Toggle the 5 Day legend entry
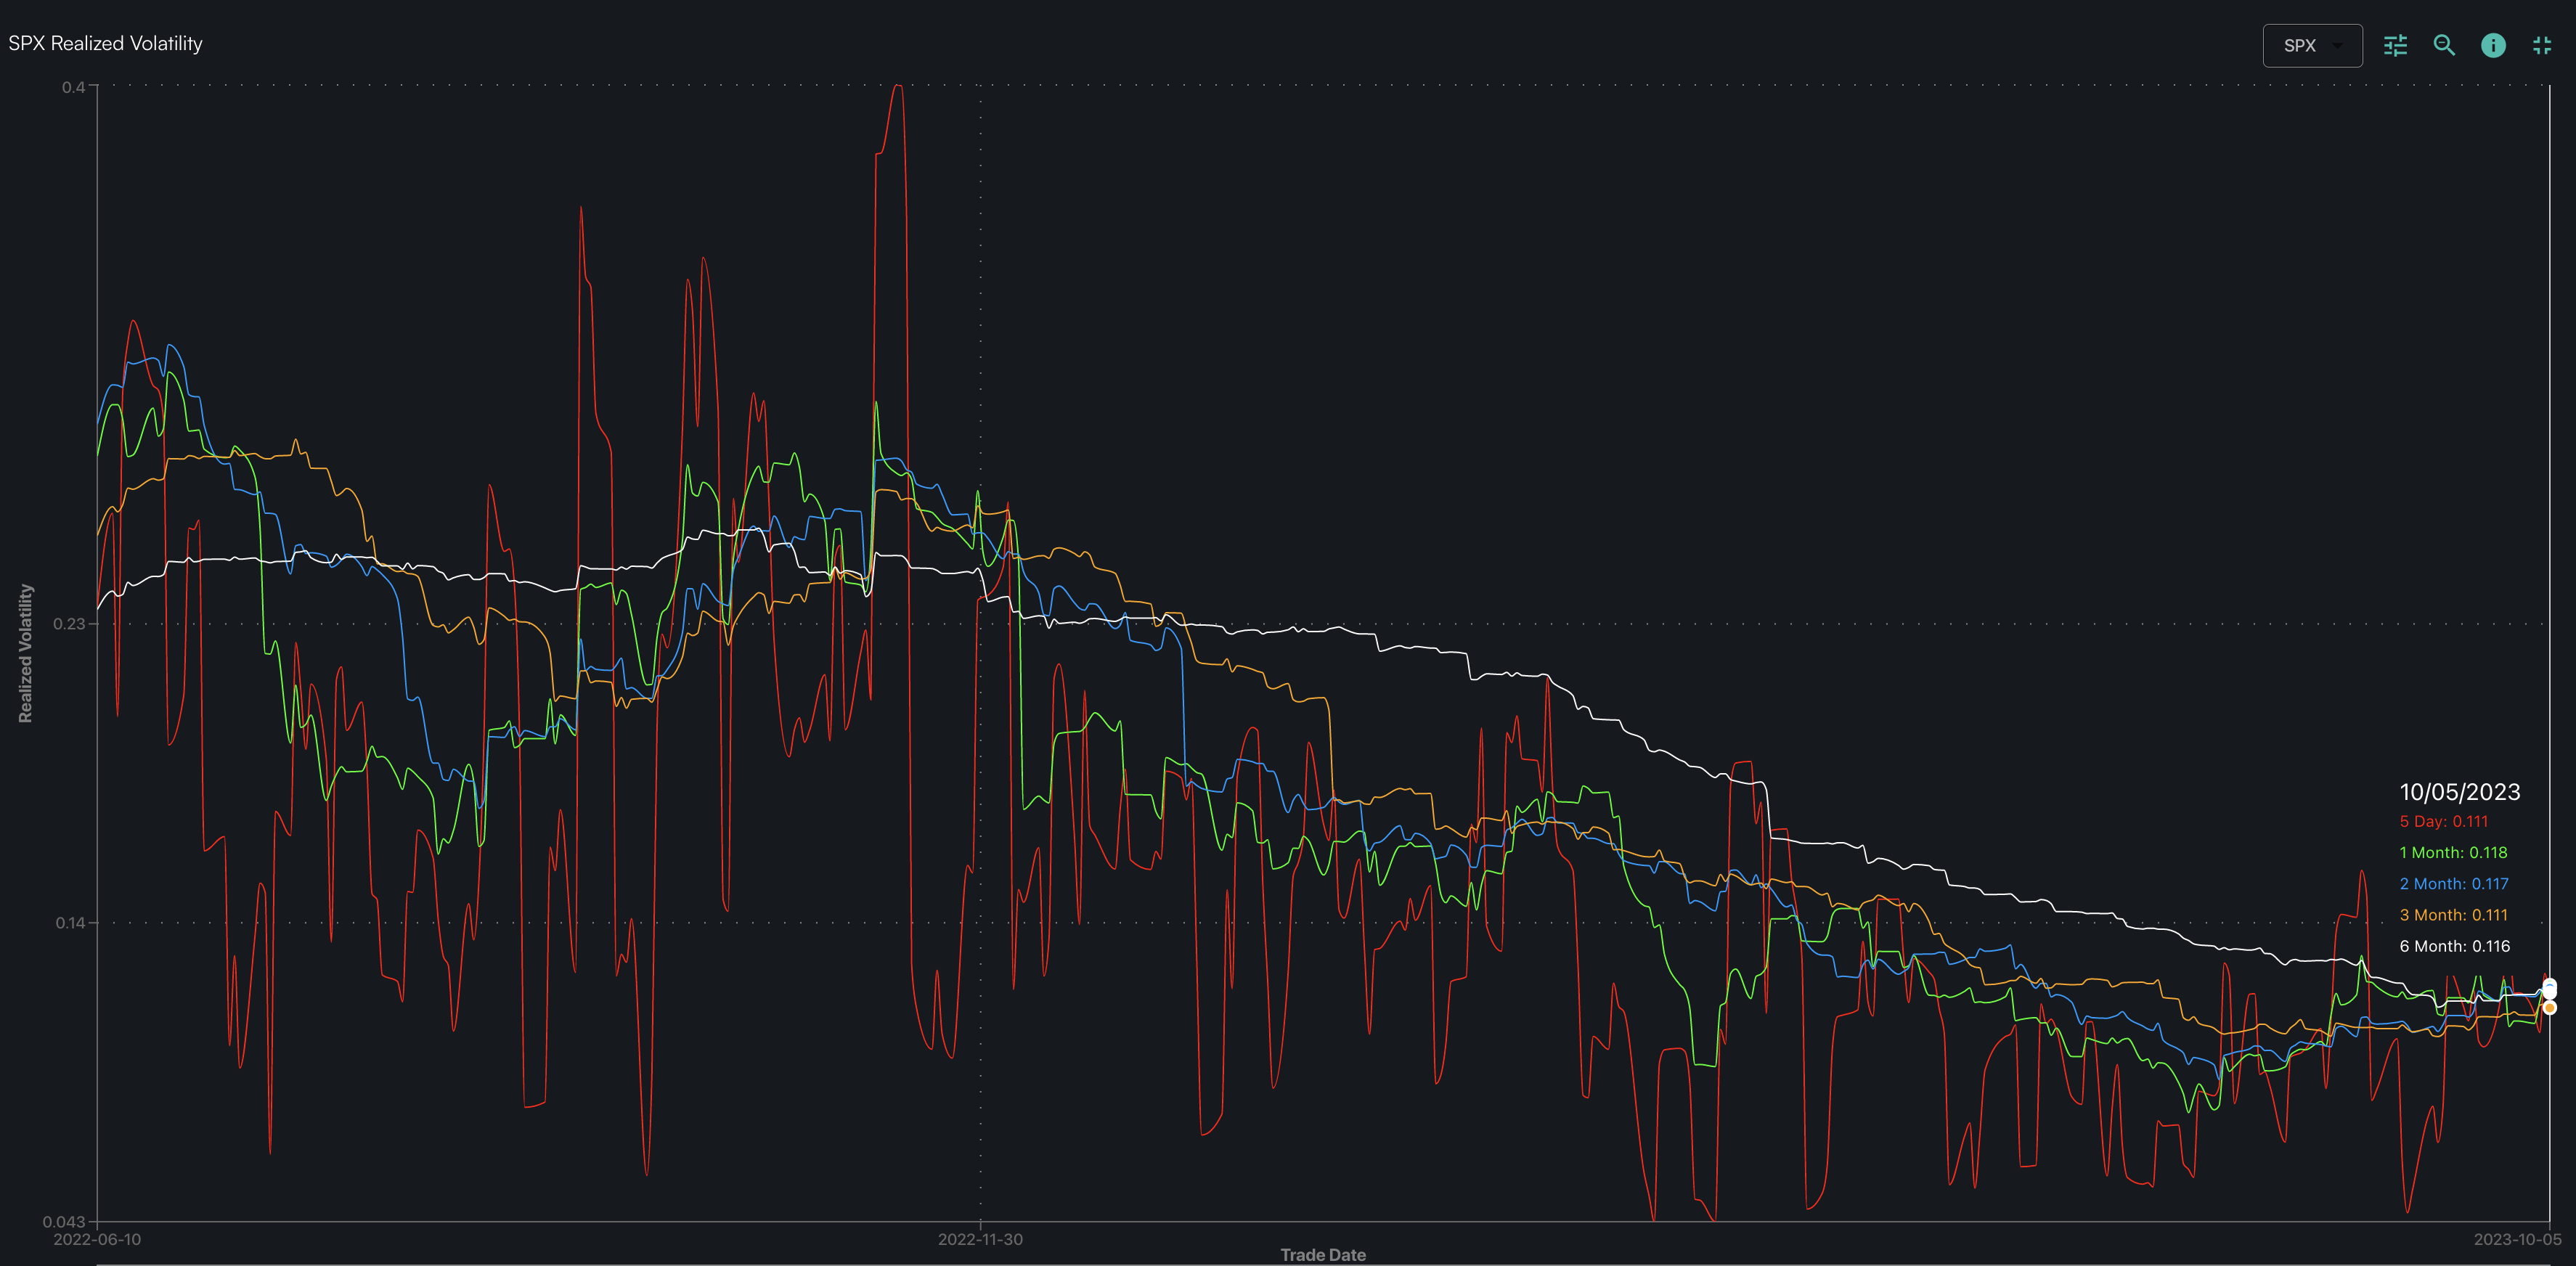The height and width of the screenshot is (1266, 2576). [x=2443, y=822]
